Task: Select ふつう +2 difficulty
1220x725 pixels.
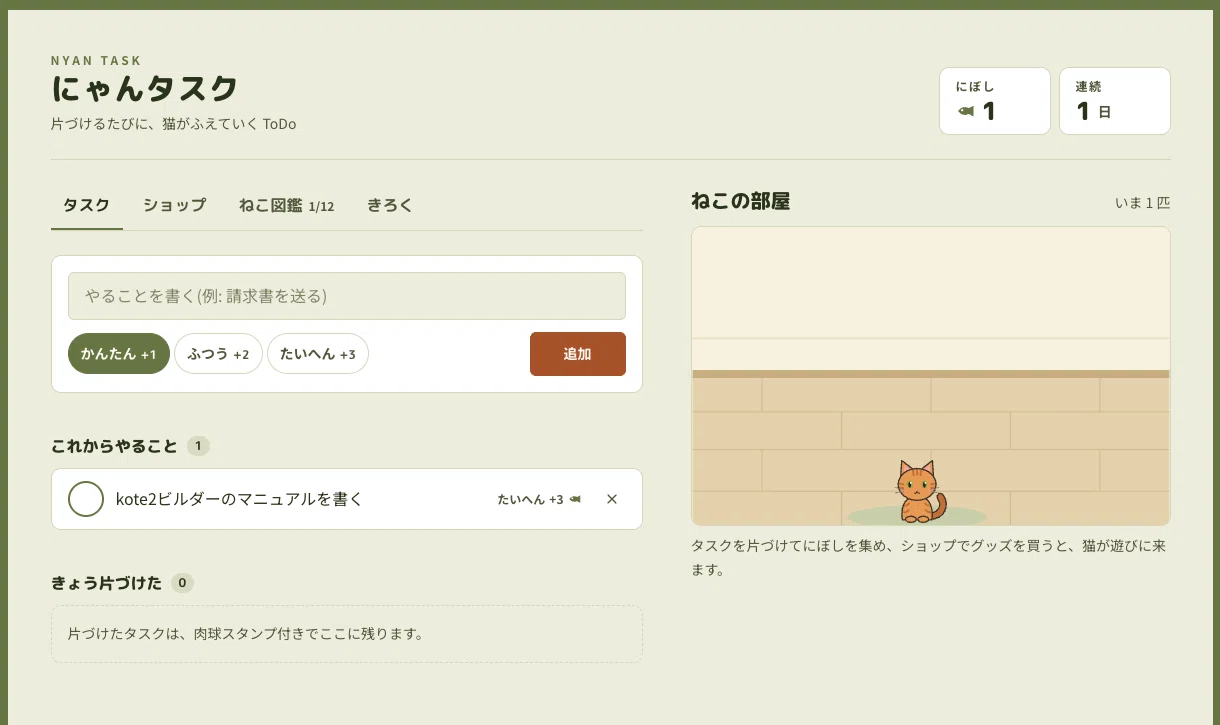Action: coord(218,354)
